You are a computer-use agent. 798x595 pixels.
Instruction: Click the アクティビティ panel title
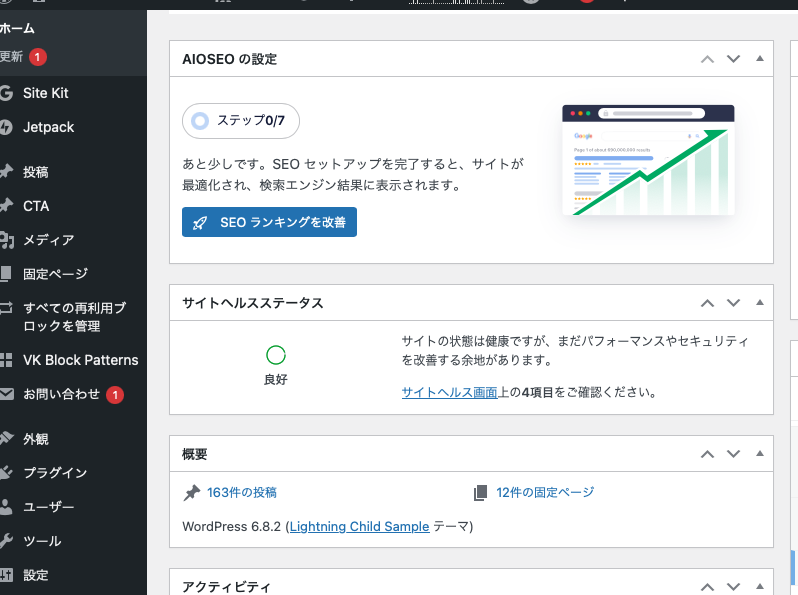(x=226, y=587)
